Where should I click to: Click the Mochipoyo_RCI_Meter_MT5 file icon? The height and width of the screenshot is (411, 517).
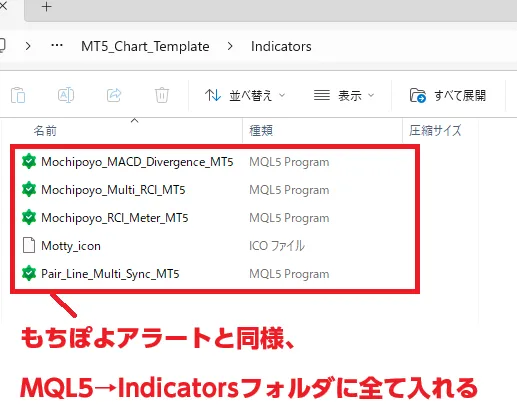[x=29, y=218]
